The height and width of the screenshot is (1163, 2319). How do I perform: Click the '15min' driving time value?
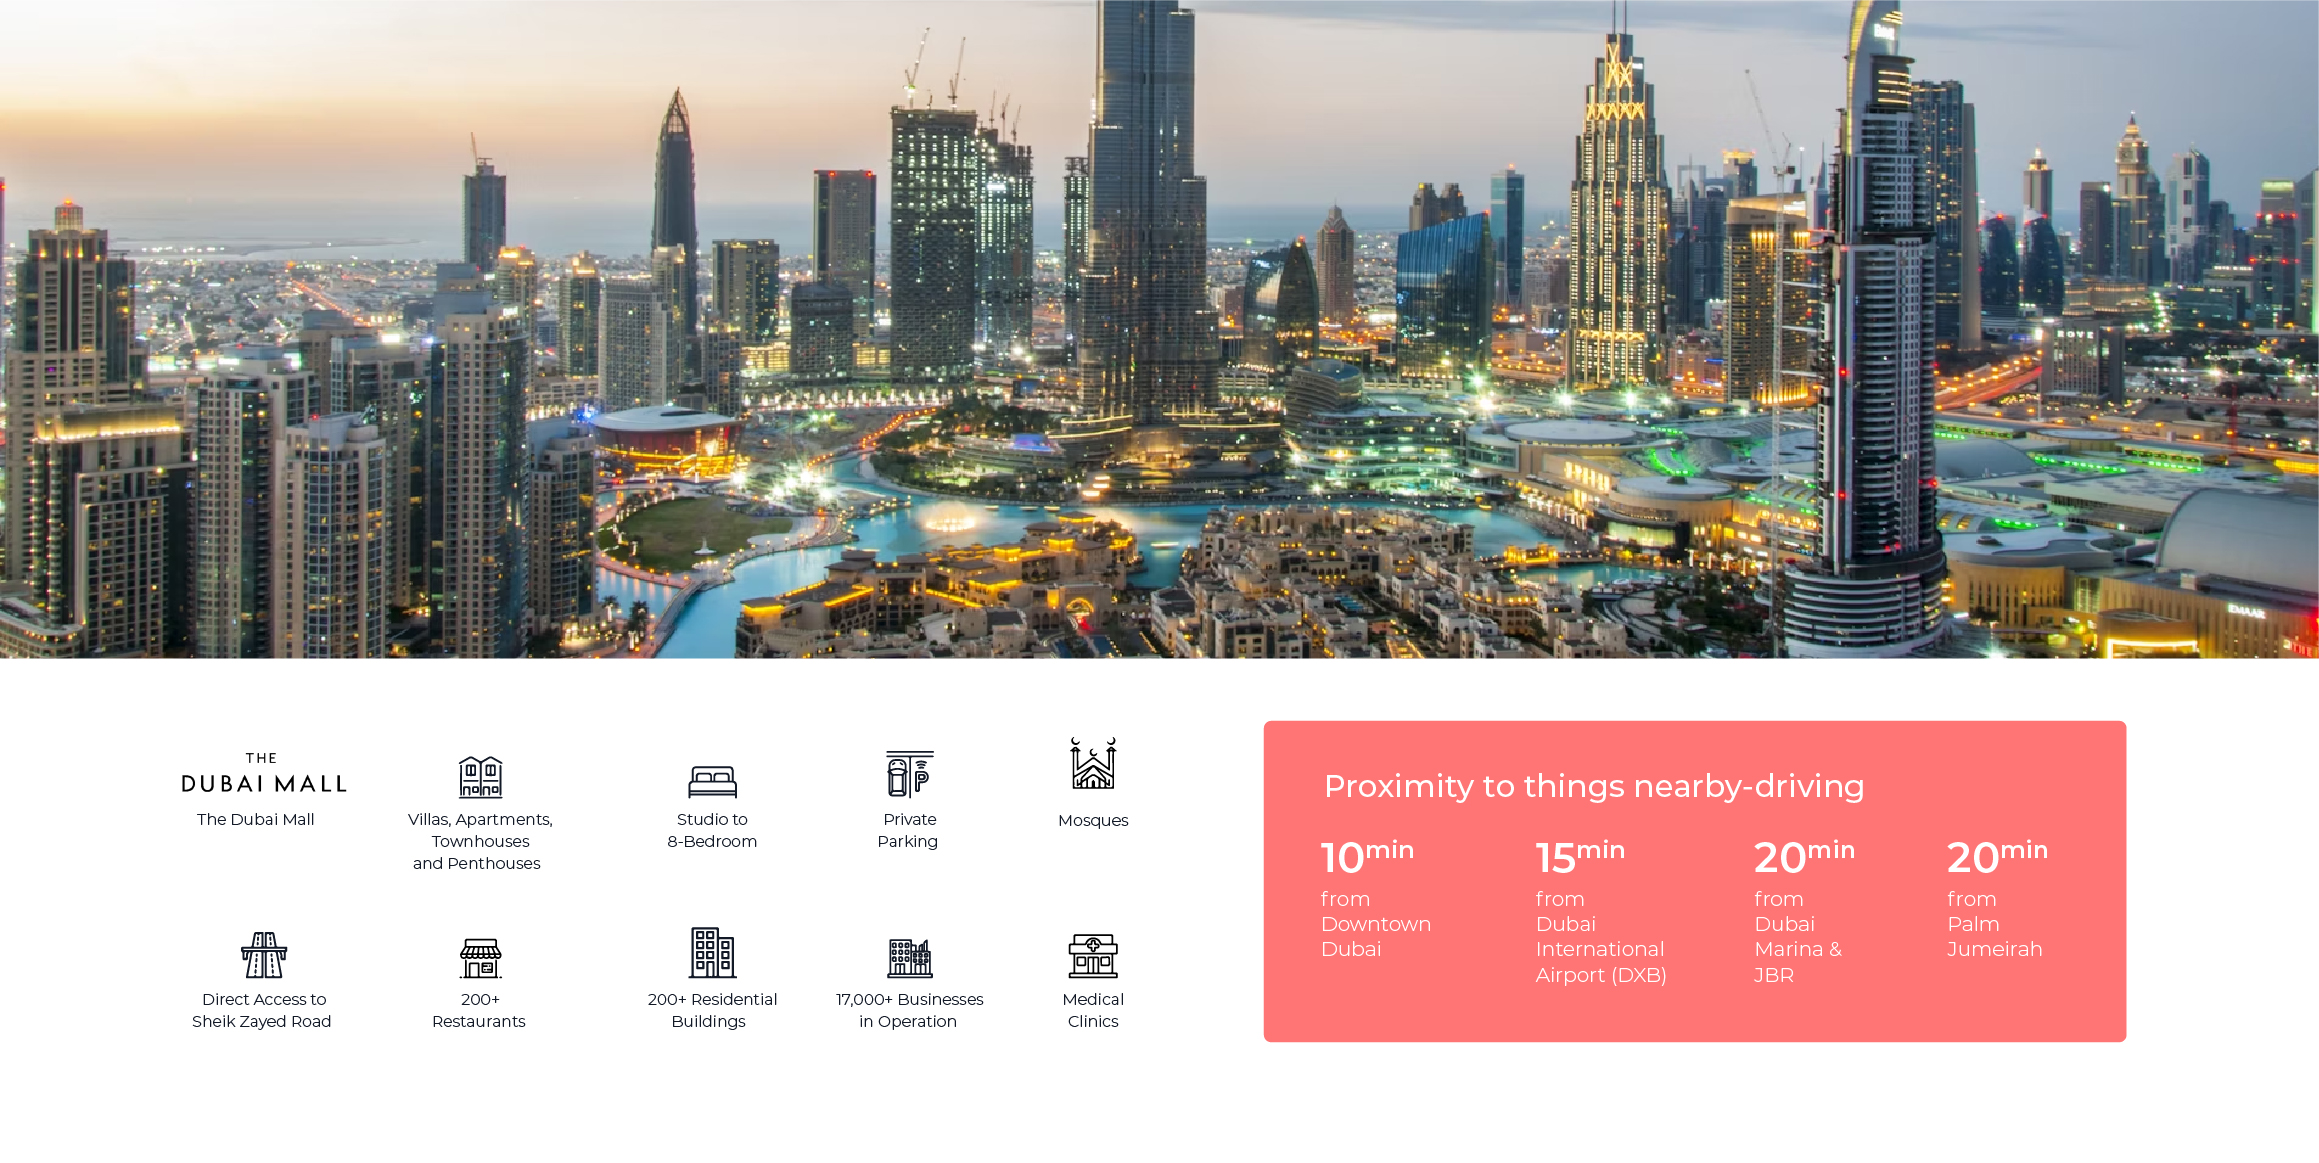click(1580, 857)
